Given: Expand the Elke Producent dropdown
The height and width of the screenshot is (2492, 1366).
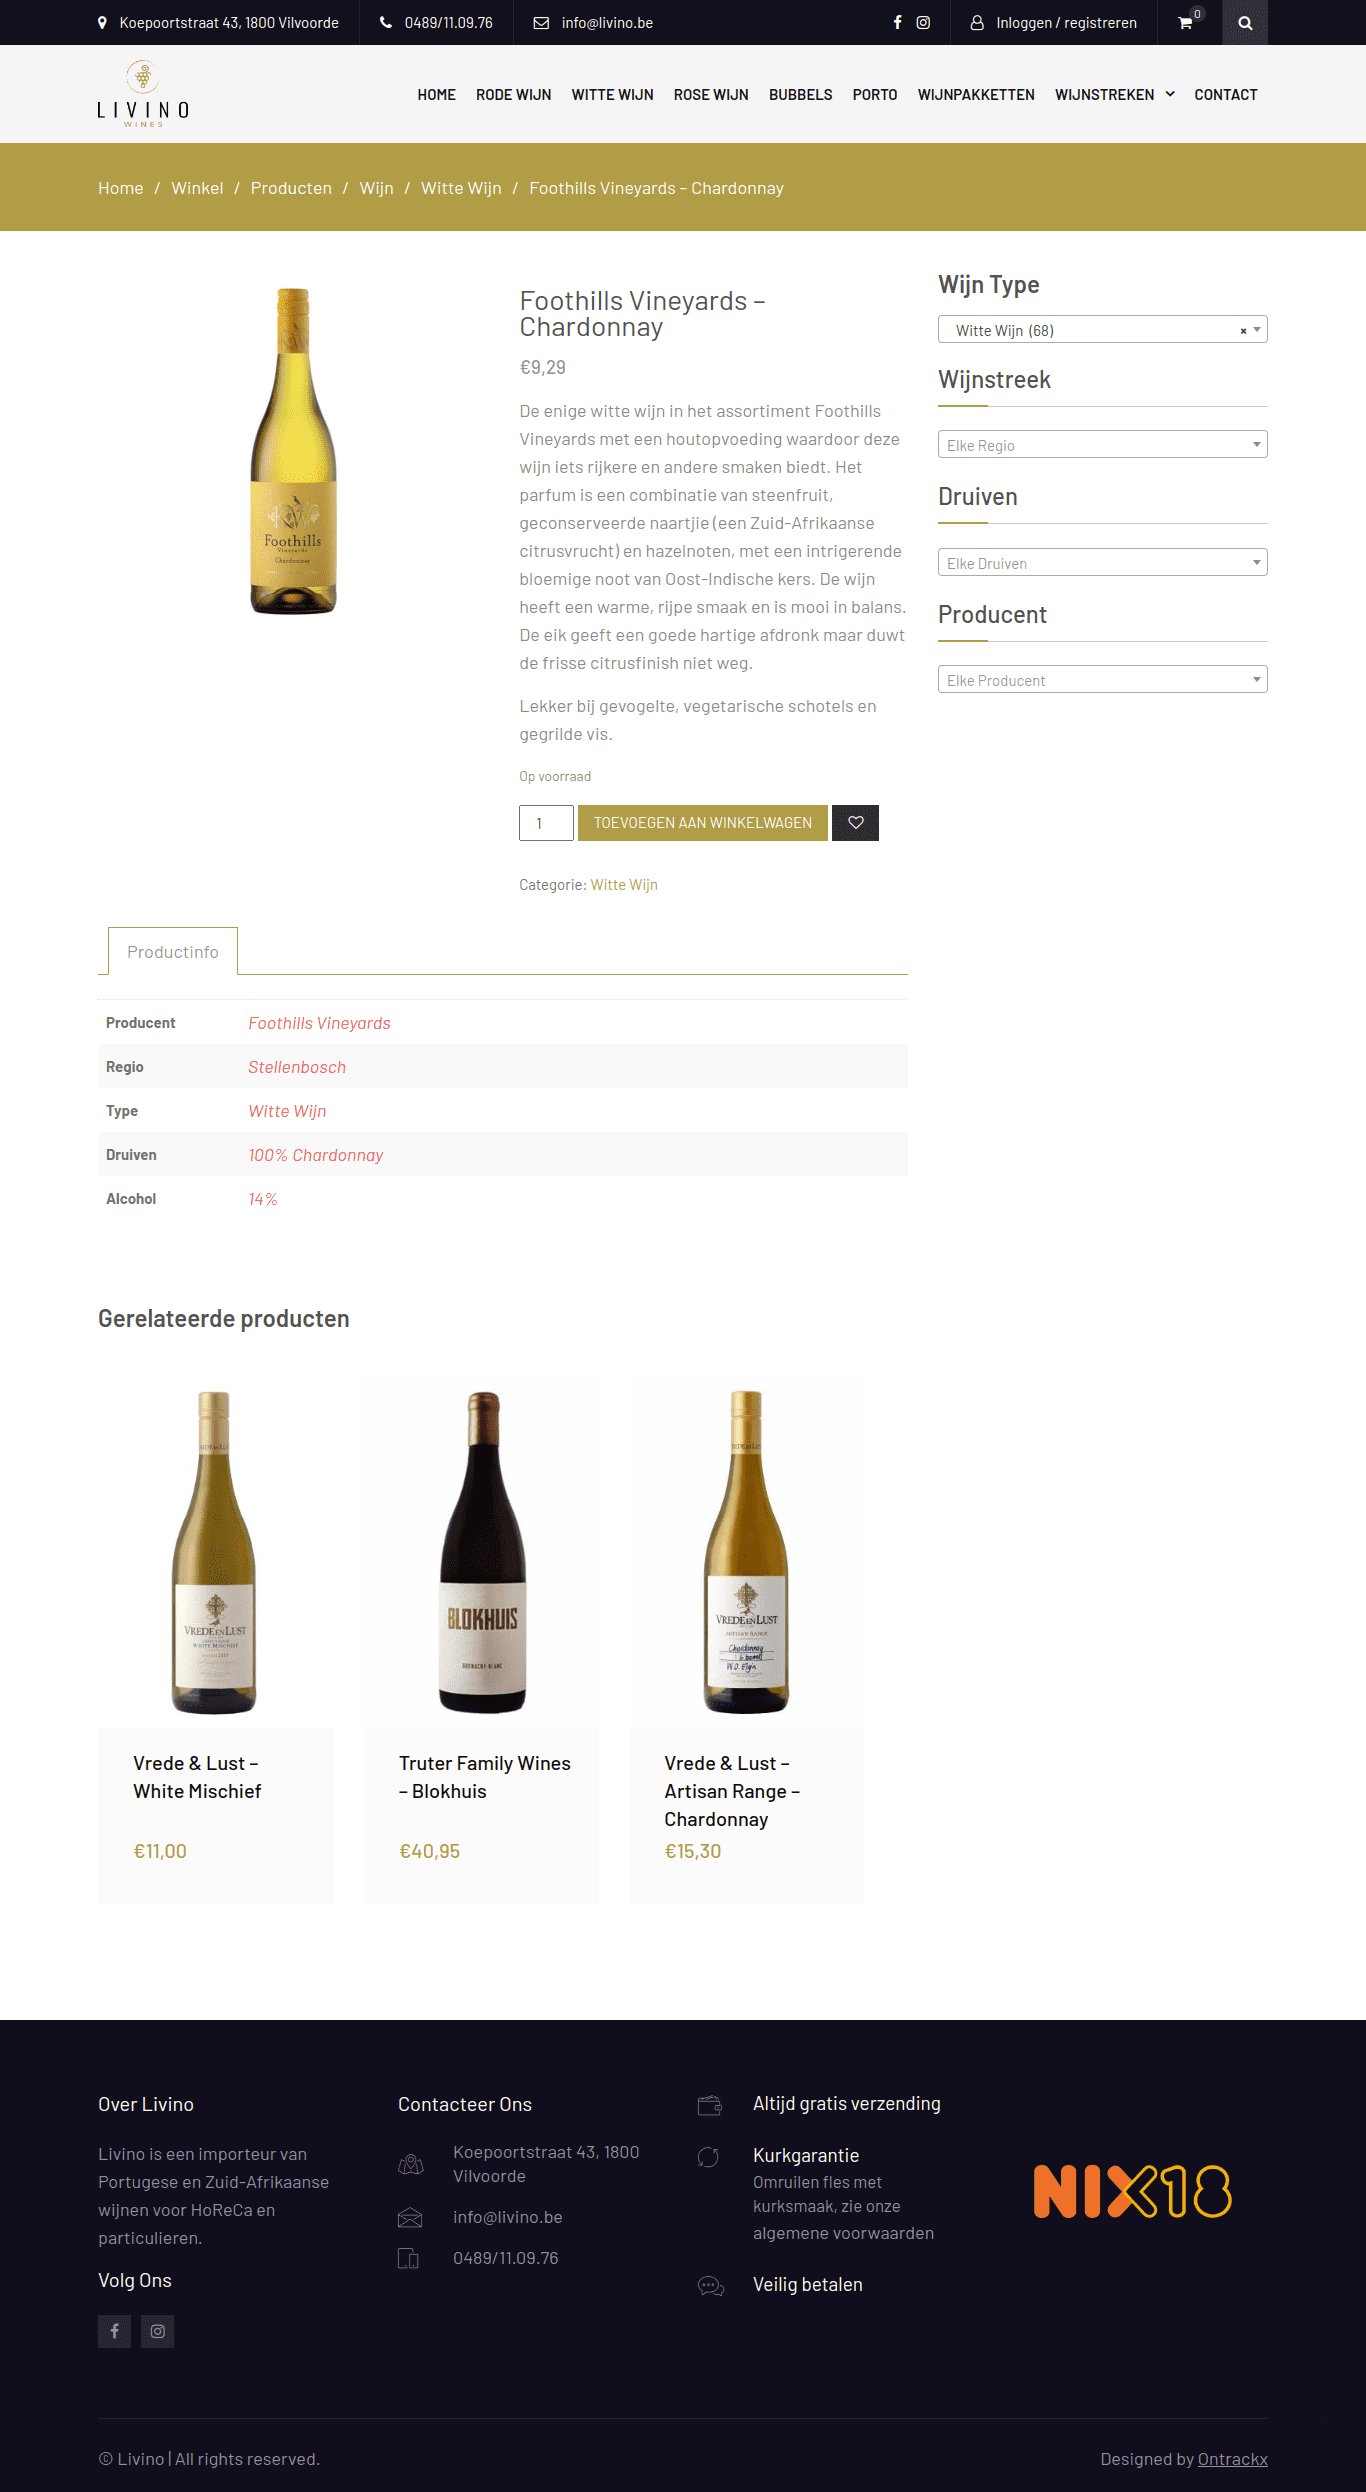Looking at the screenshot, I should (1102, 679).
